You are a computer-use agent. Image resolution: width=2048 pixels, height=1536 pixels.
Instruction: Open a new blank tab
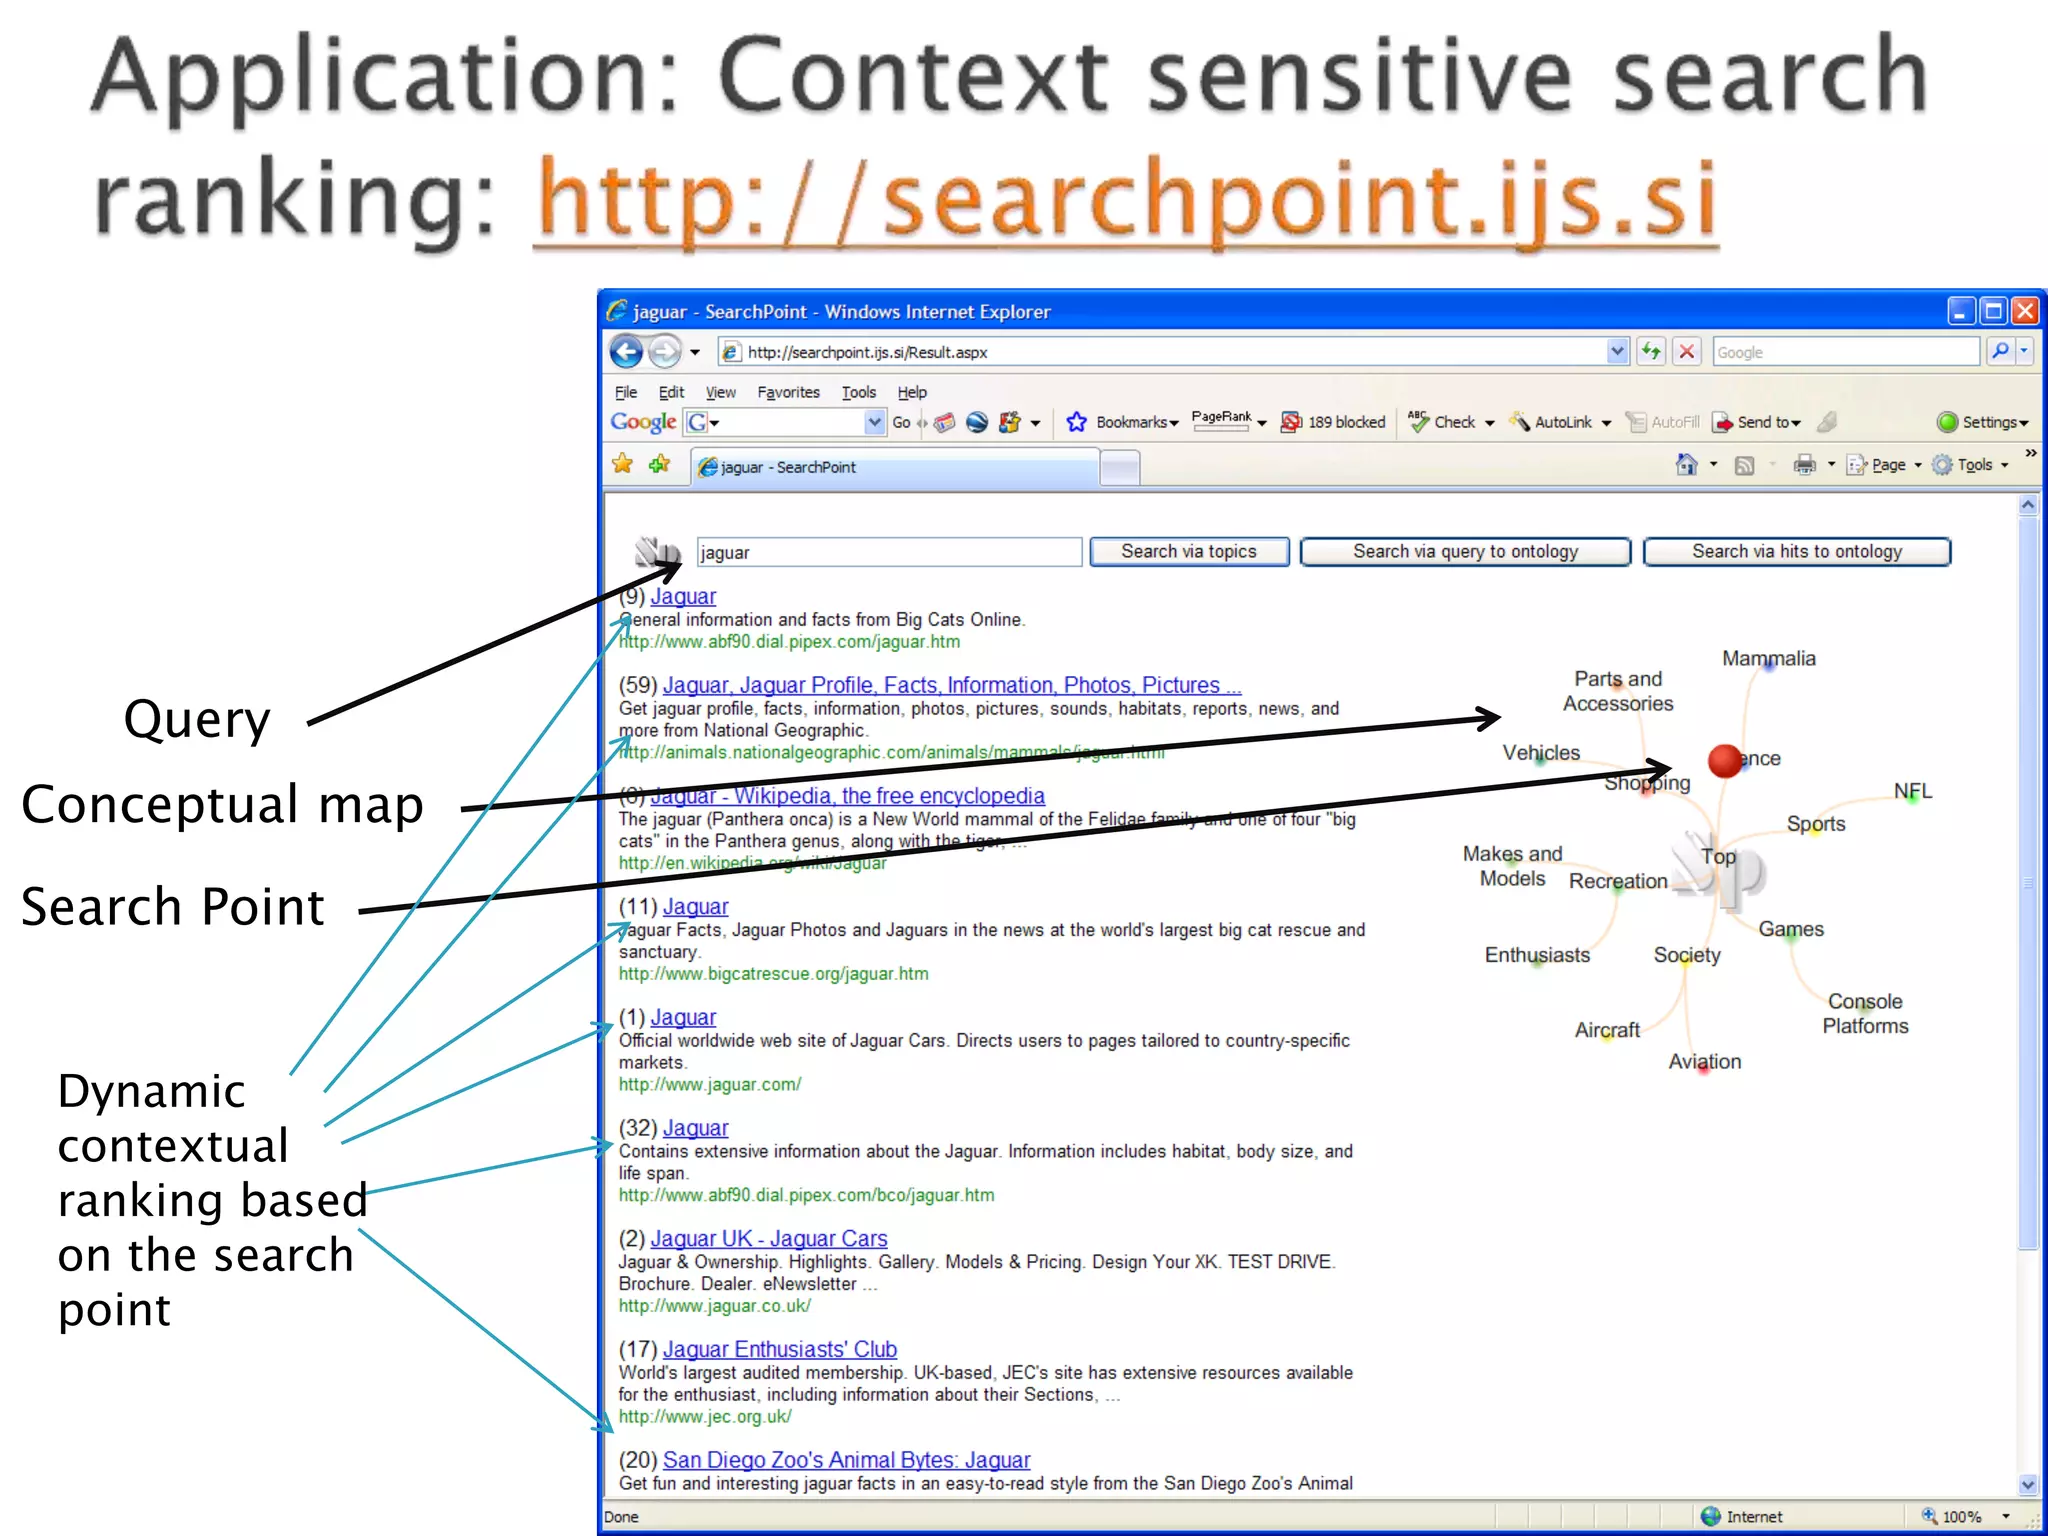1120,467
